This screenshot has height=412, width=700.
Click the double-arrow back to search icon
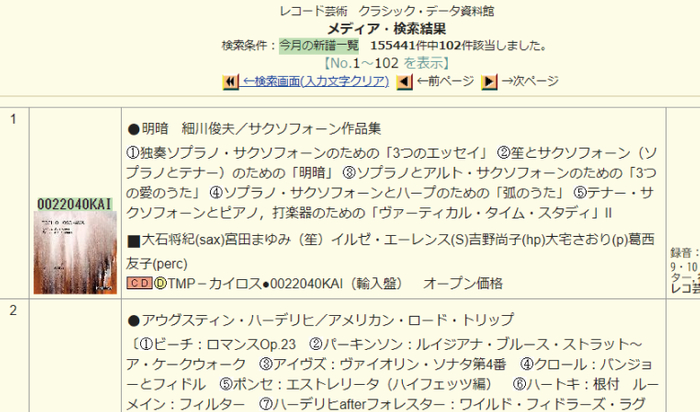click(230, 81)
